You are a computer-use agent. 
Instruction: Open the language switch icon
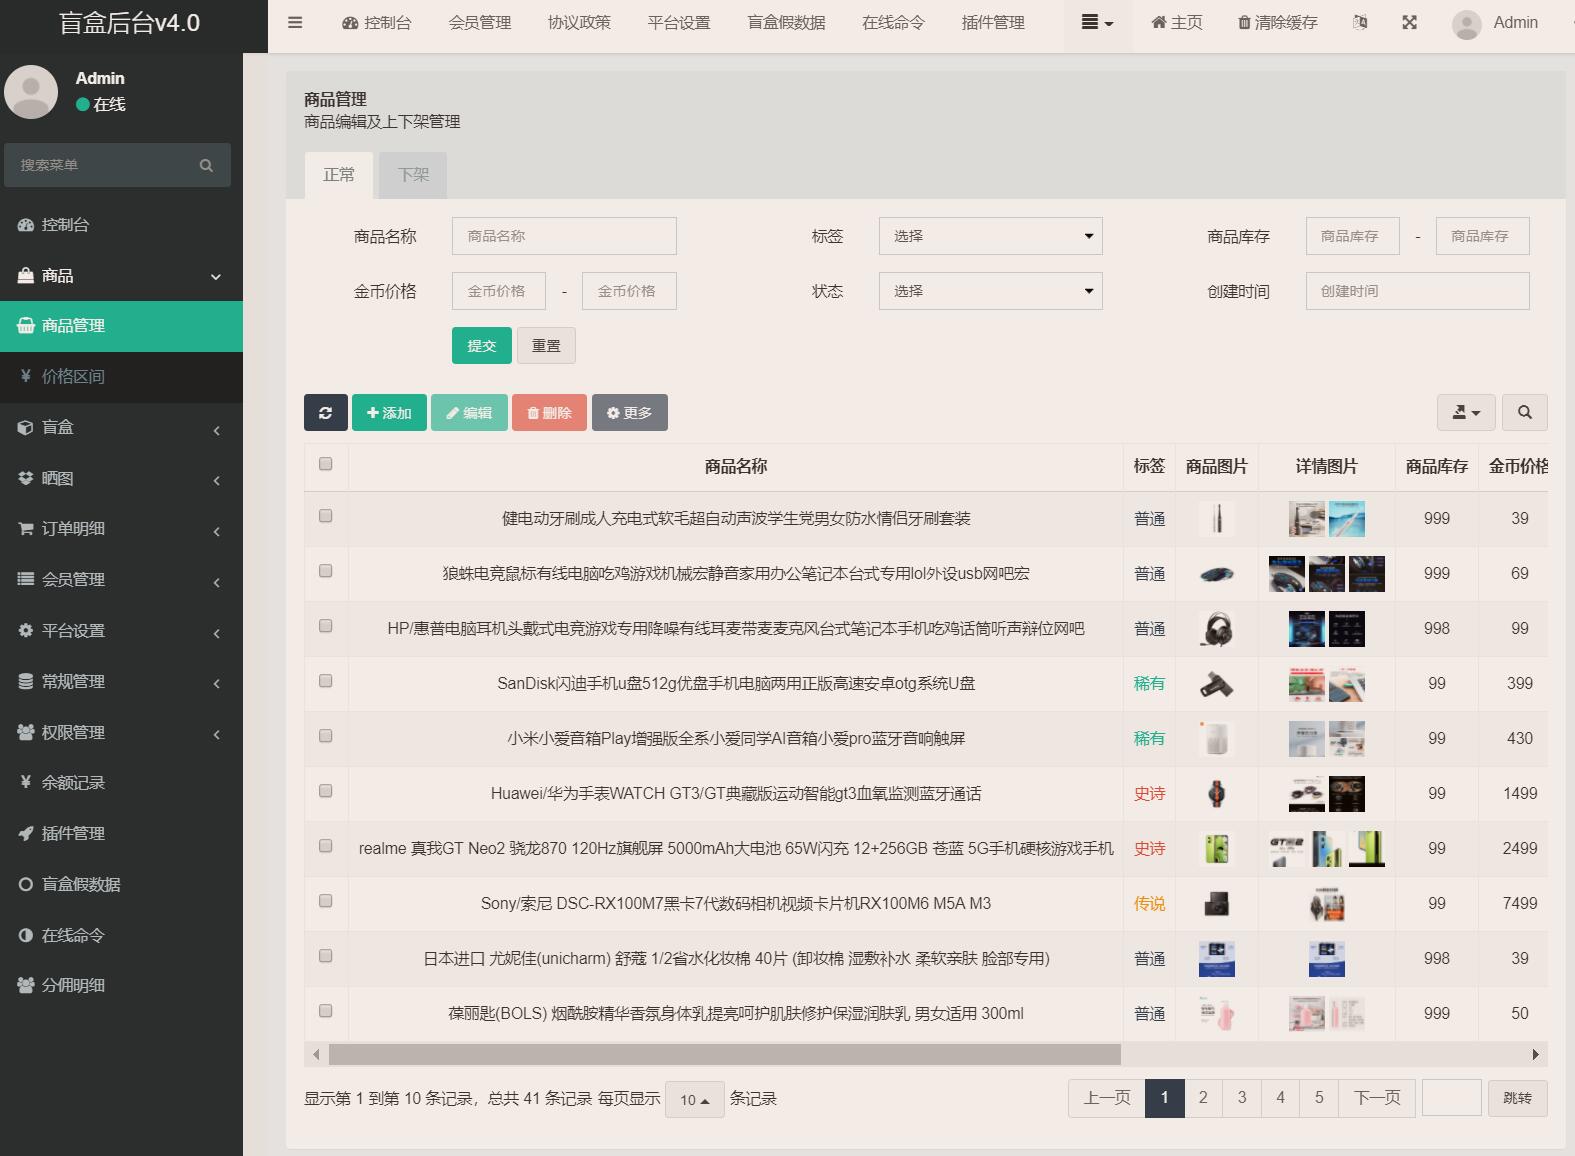coord(1360,22)
